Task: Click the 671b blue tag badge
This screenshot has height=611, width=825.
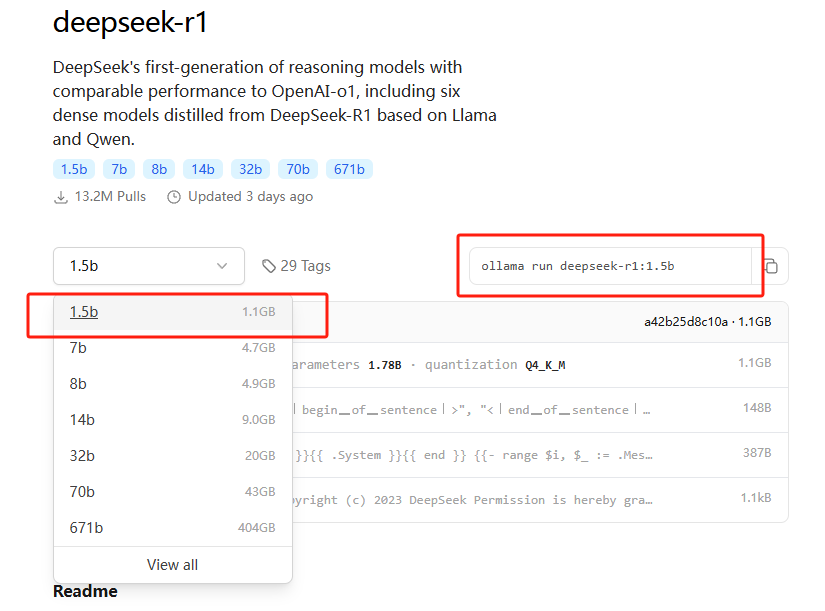Action: coord(349,169)
